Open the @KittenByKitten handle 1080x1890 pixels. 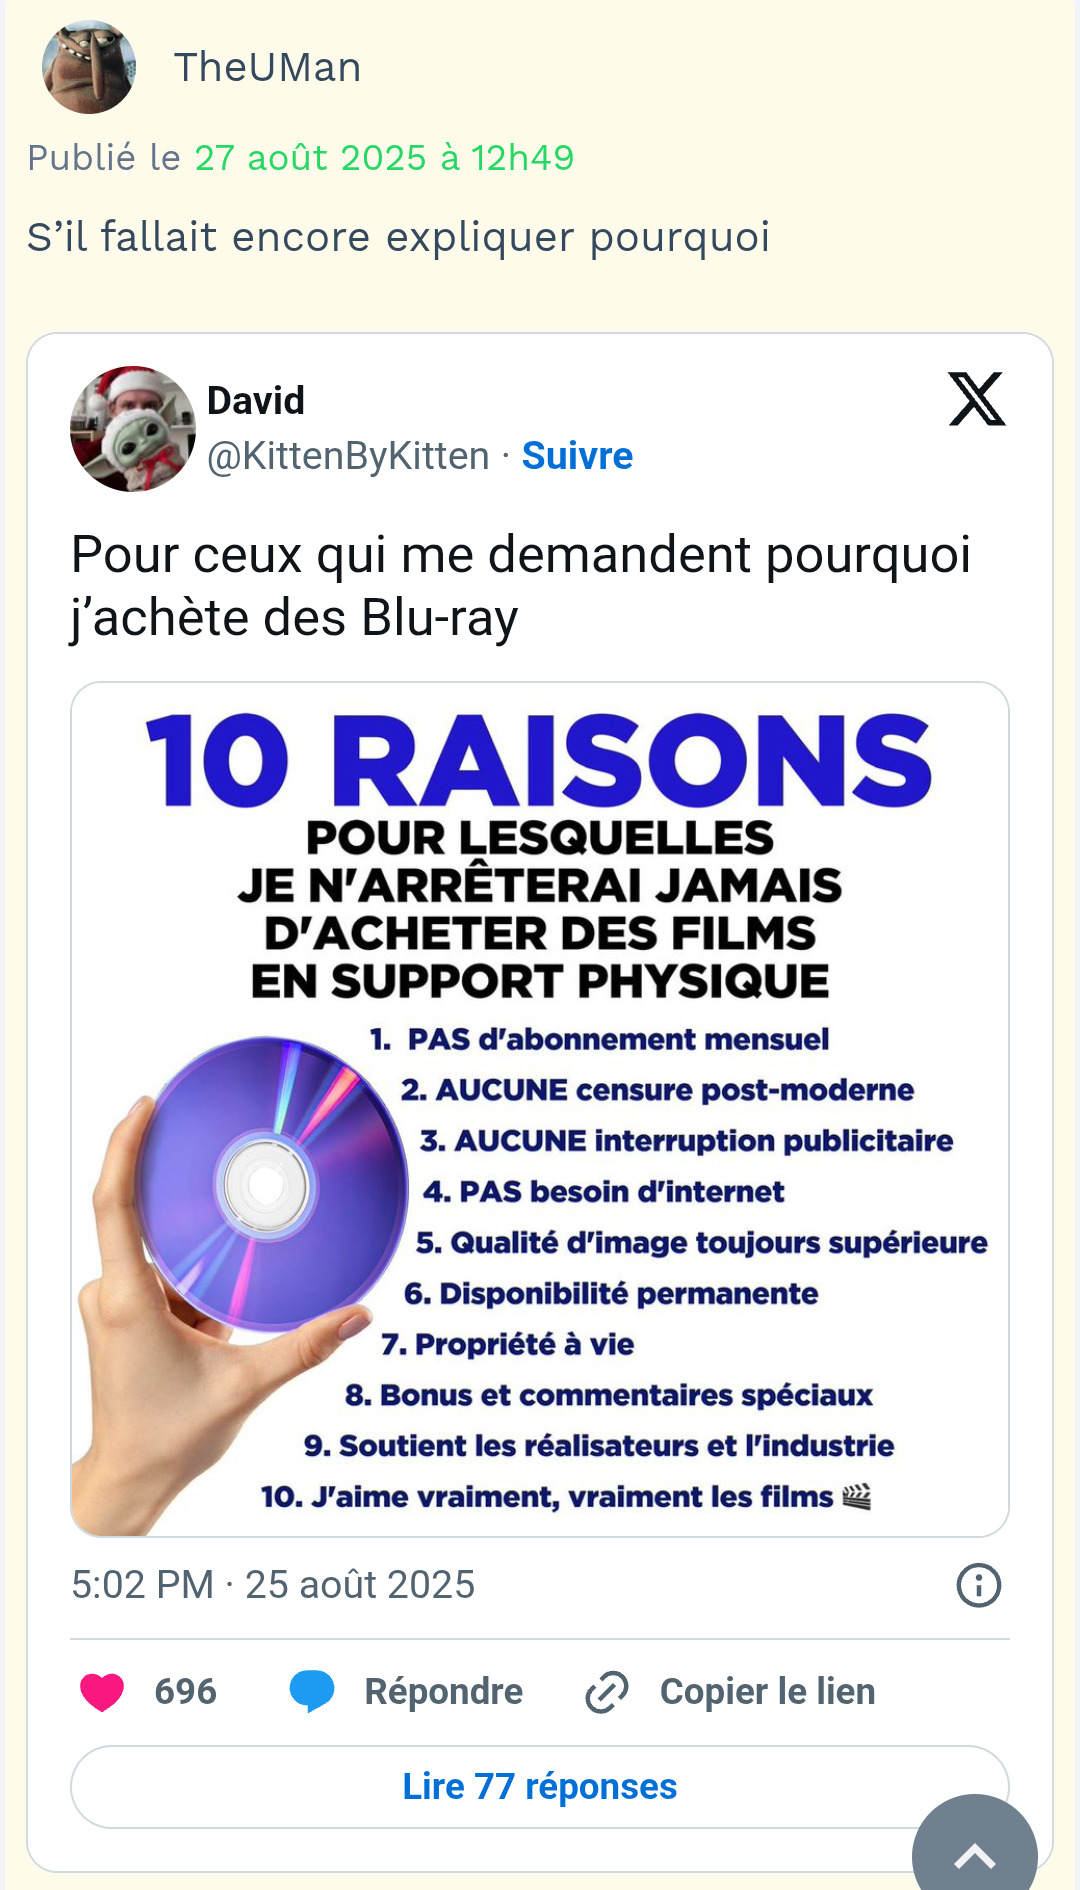coord(348,456)
